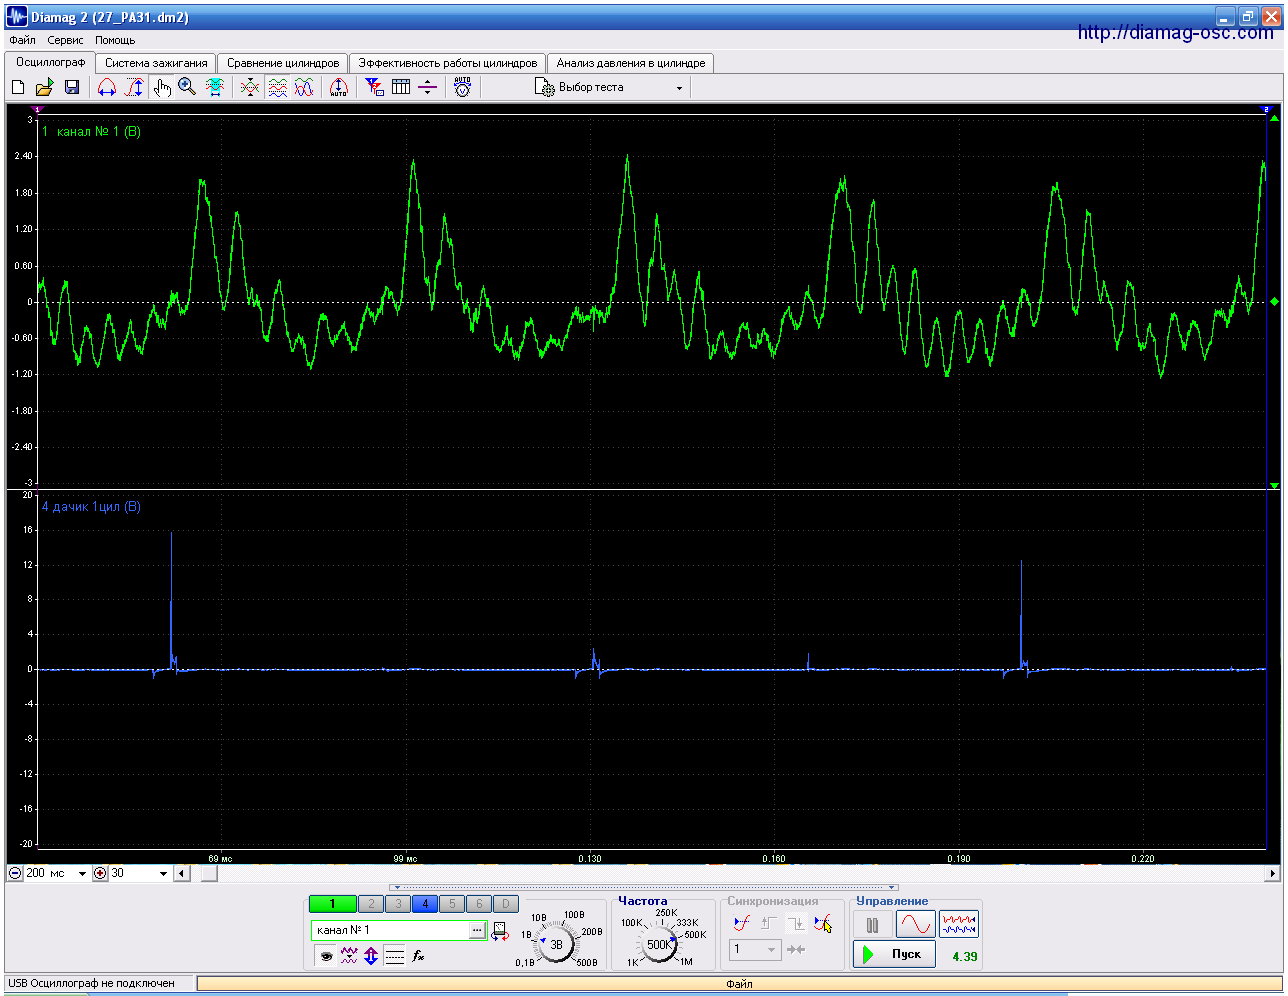Screen dimensions: 1288x996
Task: Click the horizontal timeline scrollbar thumb
Action: 210,873
